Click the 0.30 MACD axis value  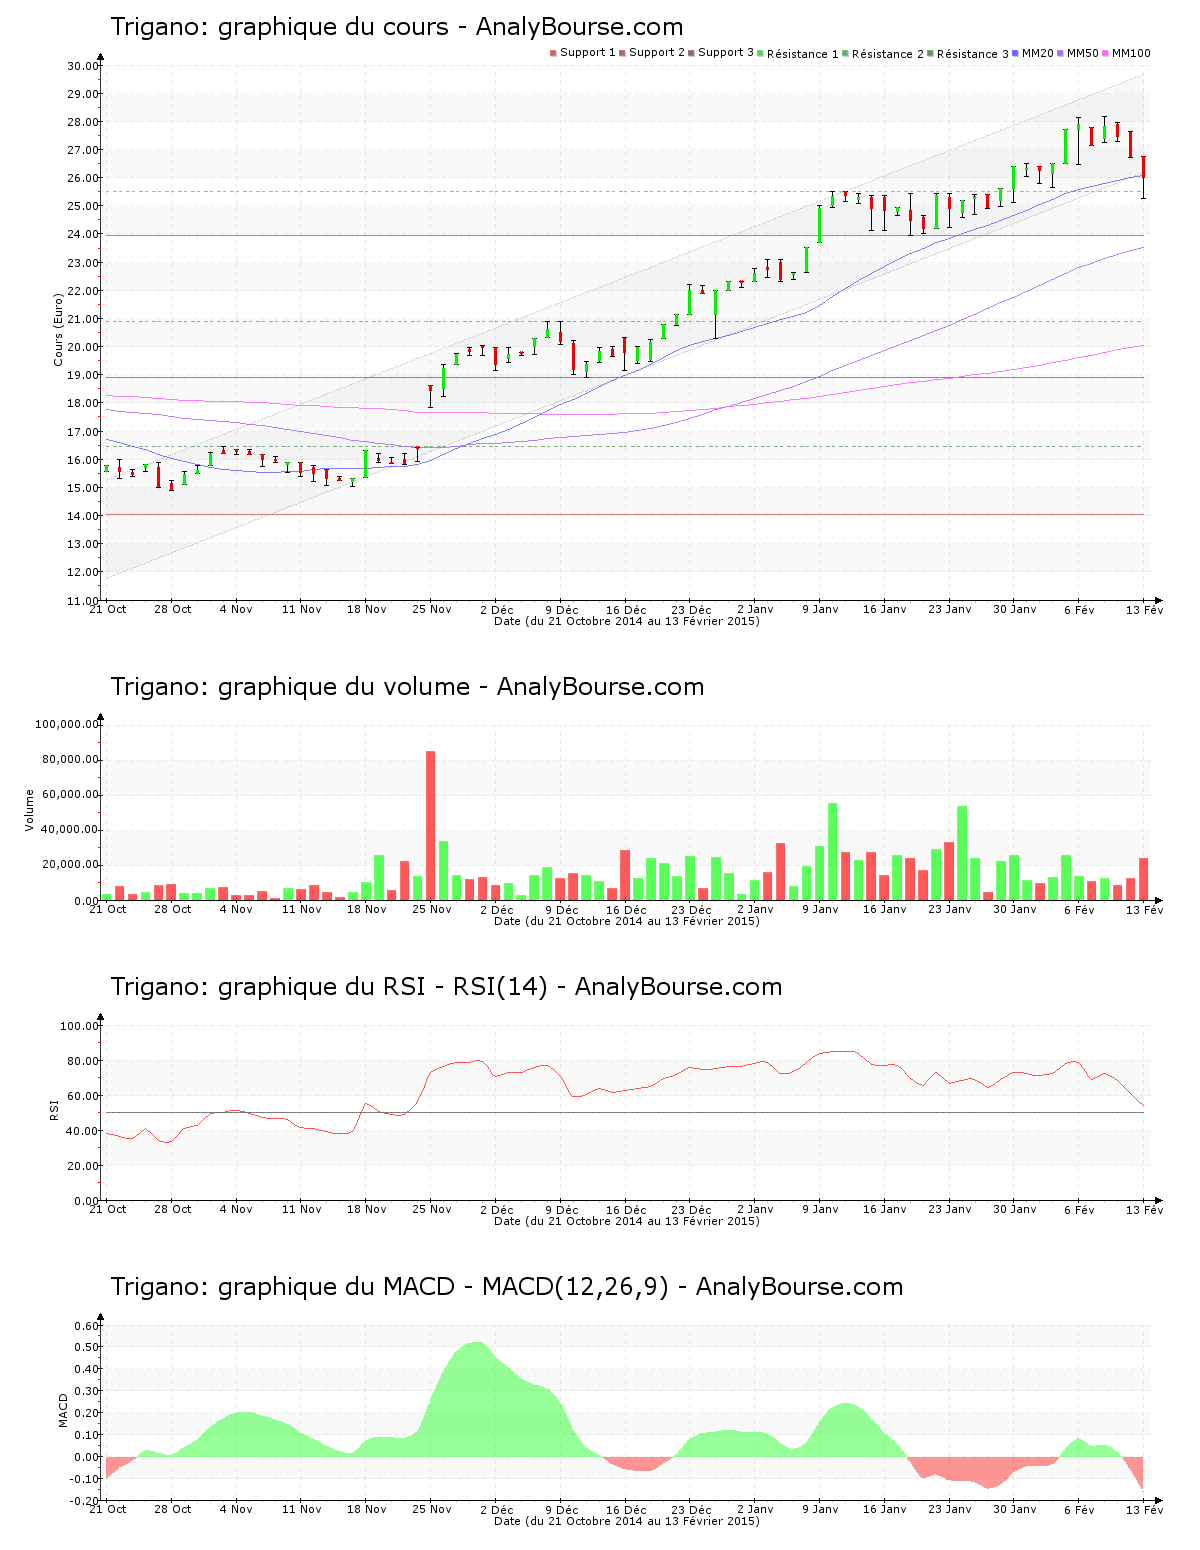coord(87,1391)
